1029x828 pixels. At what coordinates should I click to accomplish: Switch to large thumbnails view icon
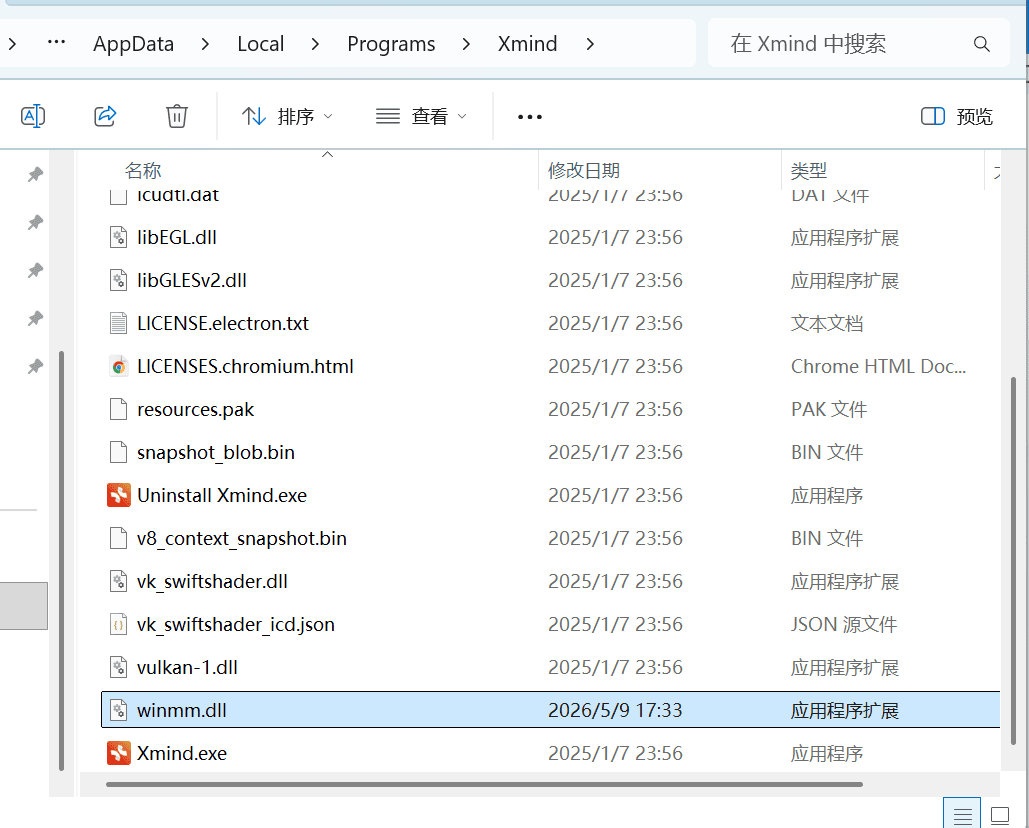pos(999,815)
